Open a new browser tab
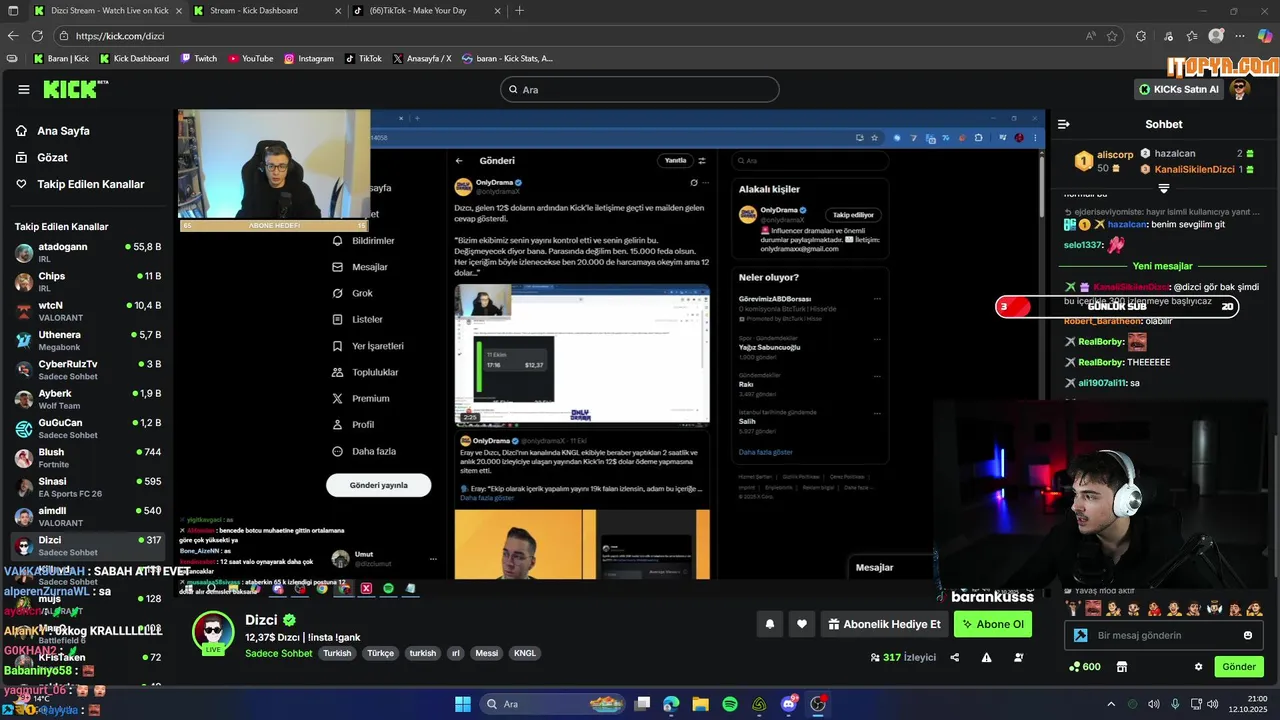The height and width of the screenshot is (720, 1280). 519,10
